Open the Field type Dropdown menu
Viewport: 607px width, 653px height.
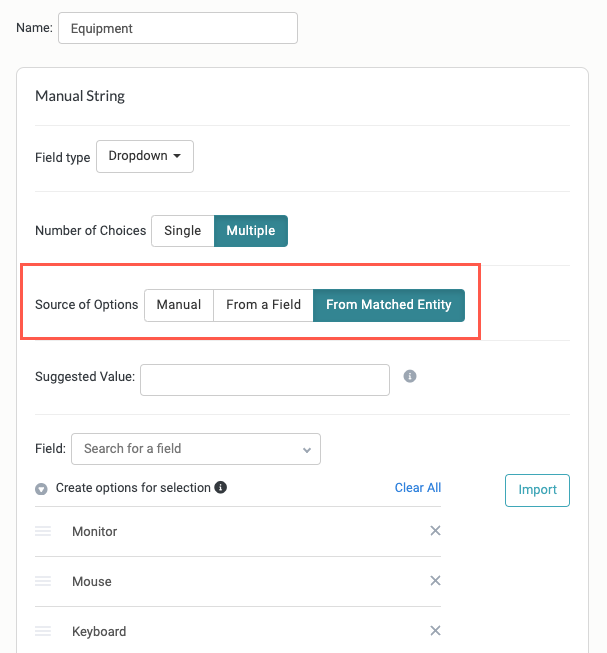(x=145, y=156)
